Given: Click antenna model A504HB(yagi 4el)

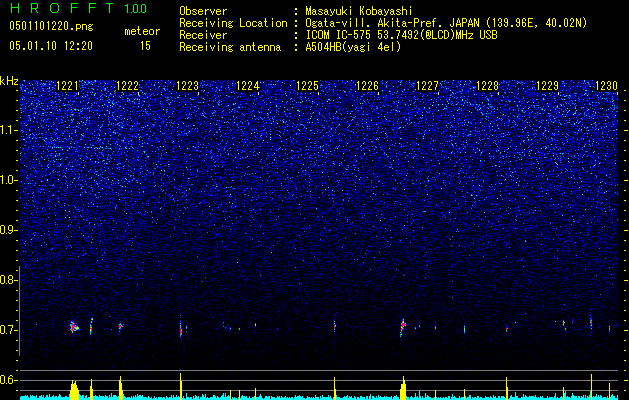Looking at the screenshot, I should [353, 47].
